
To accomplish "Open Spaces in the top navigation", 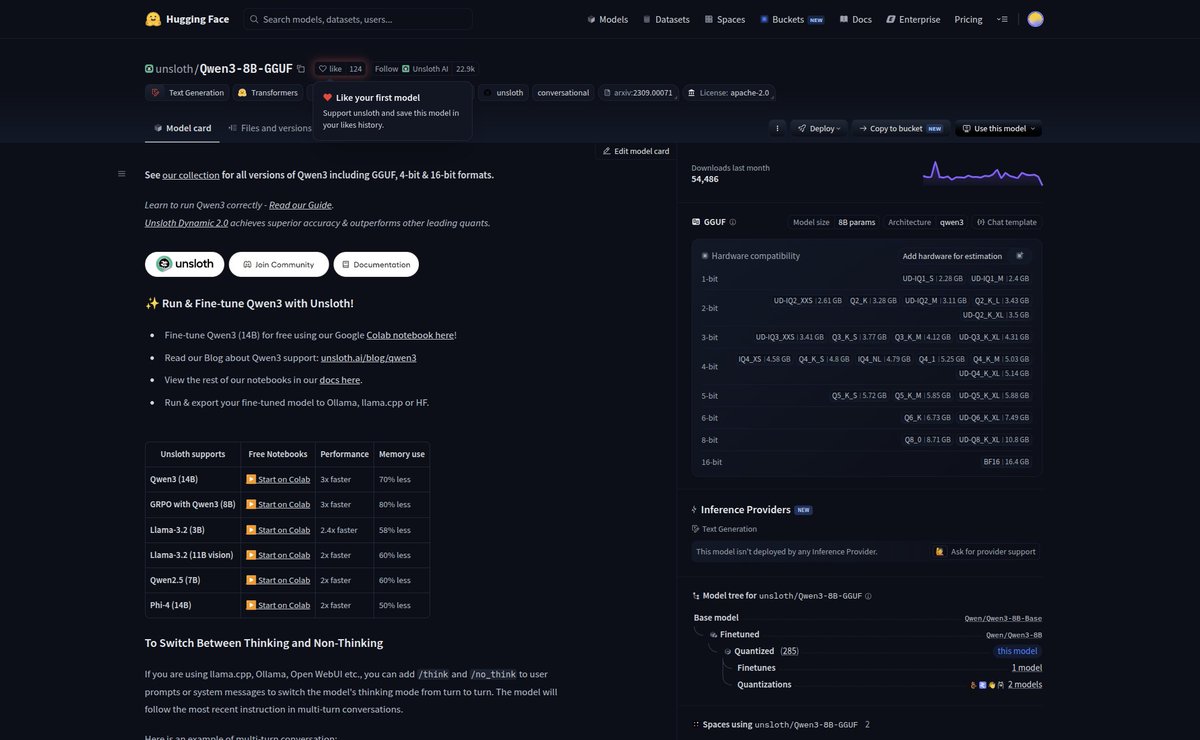I will 725,19.
